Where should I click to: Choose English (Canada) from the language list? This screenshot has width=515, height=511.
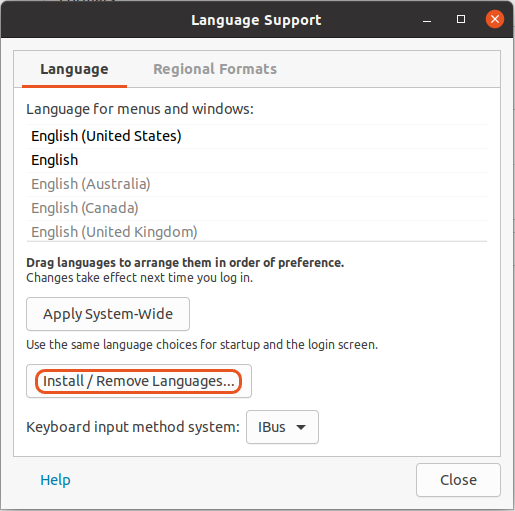(257, 208)
